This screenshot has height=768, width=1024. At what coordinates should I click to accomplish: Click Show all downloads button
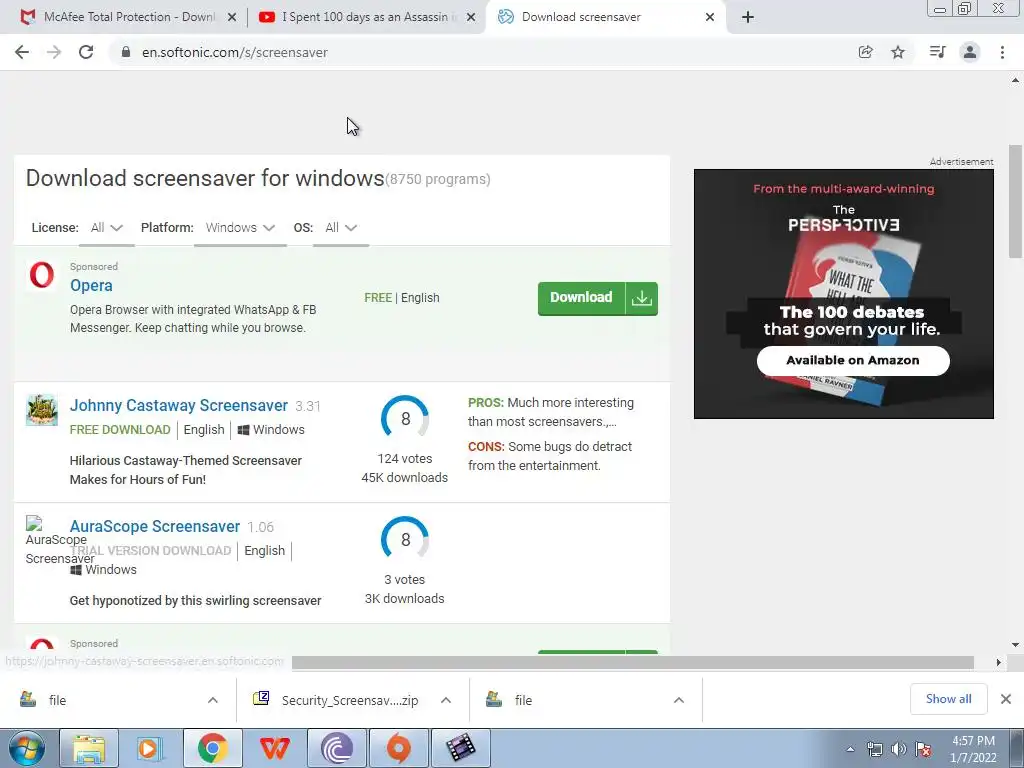click(948, 699)
